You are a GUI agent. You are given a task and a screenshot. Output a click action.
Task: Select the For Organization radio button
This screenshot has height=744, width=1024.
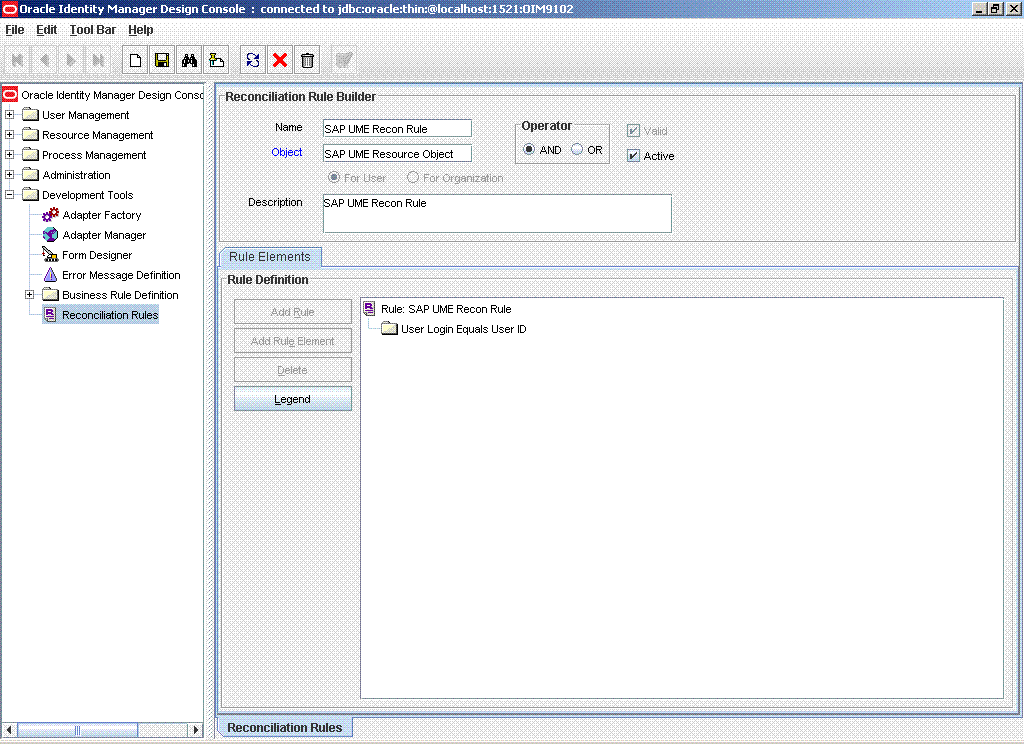(x=413, y=177)
